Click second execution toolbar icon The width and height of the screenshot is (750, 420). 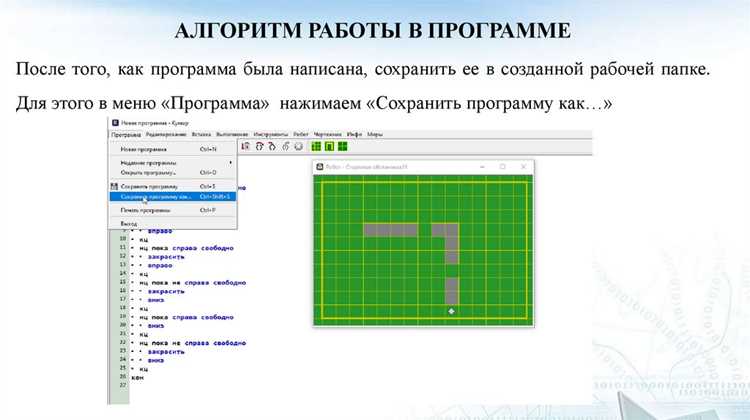[x=259, y=146]
